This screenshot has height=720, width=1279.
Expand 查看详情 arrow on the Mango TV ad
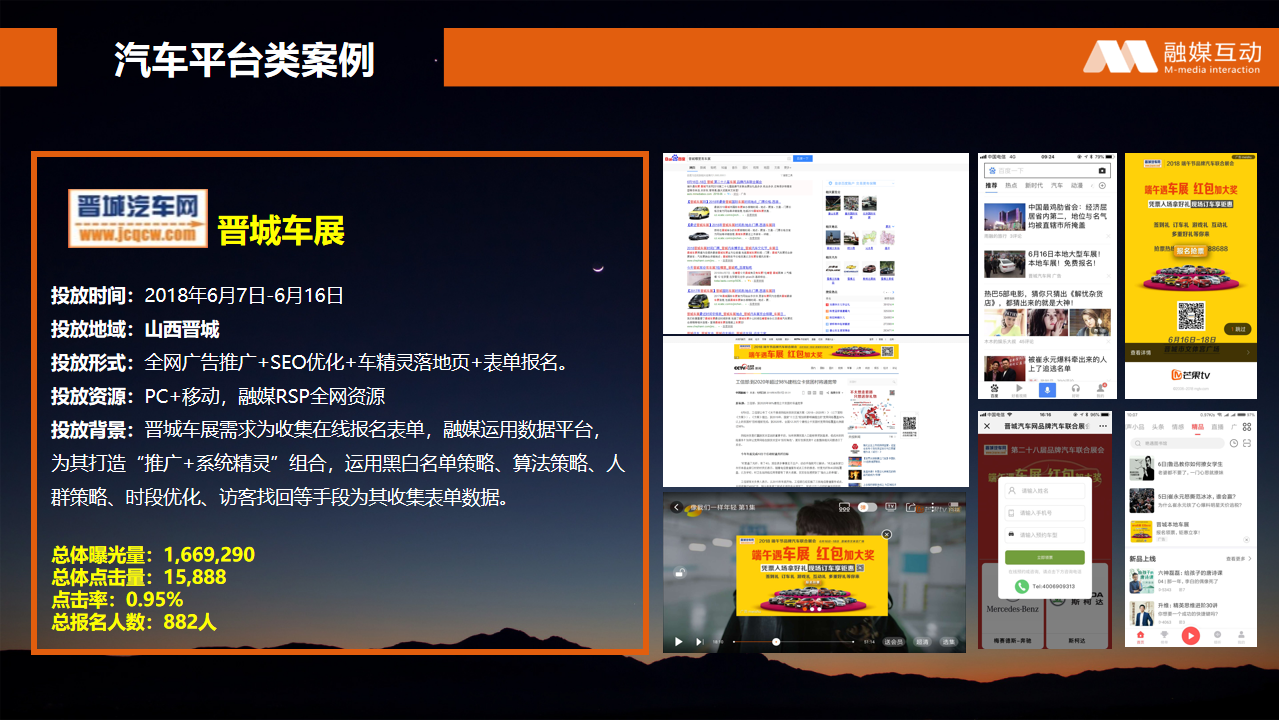[1248, 353]
